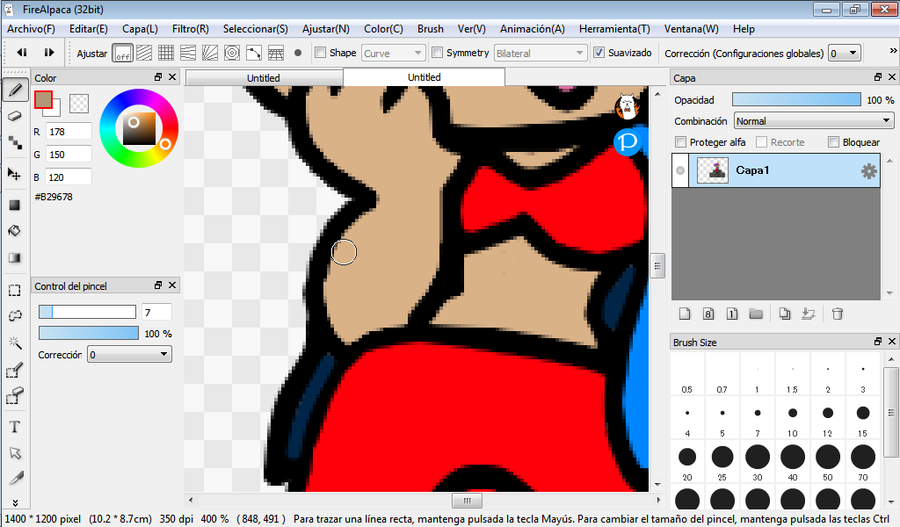This screenshot has width=900, height=527.
Task: Select brush size 1.5 preset
Action: tap(792, 375)
